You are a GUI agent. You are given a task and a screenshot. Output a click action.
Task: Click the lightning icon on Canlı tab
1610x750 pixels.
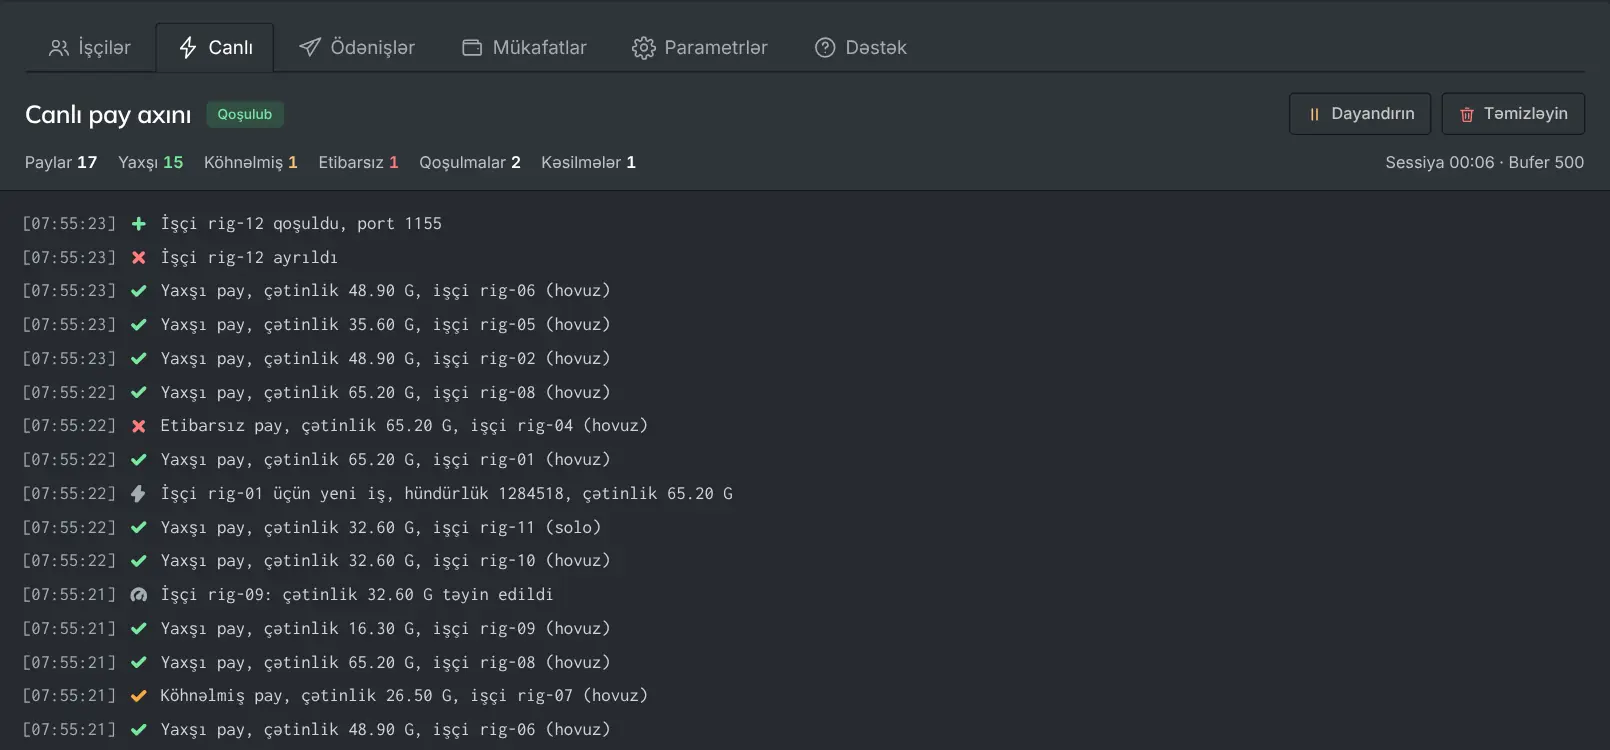pos(188,48)
